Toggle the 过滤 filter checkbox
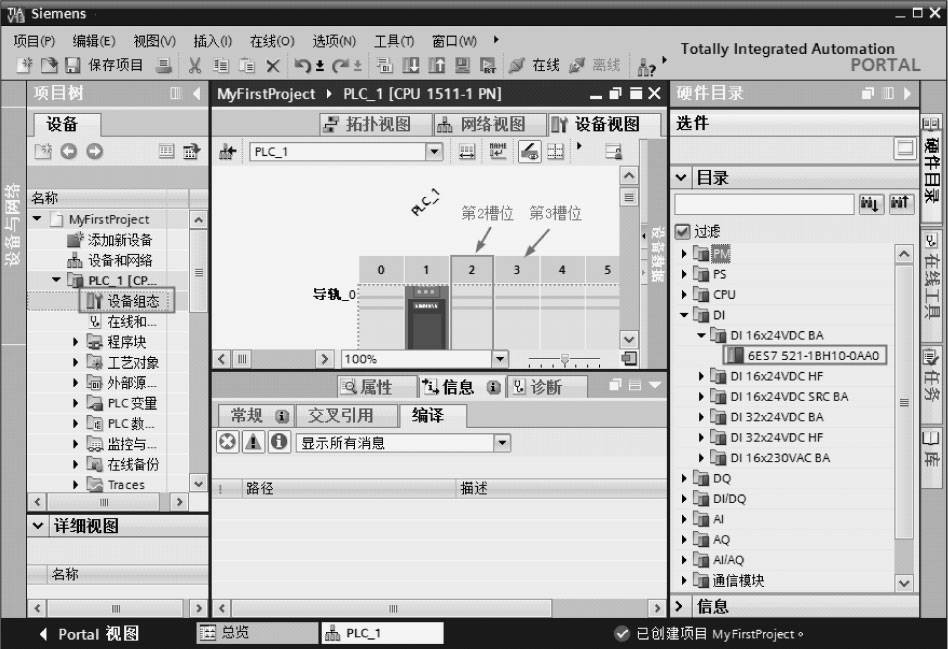Viewport: 948px width, 649px height. (x=682, y=232)
